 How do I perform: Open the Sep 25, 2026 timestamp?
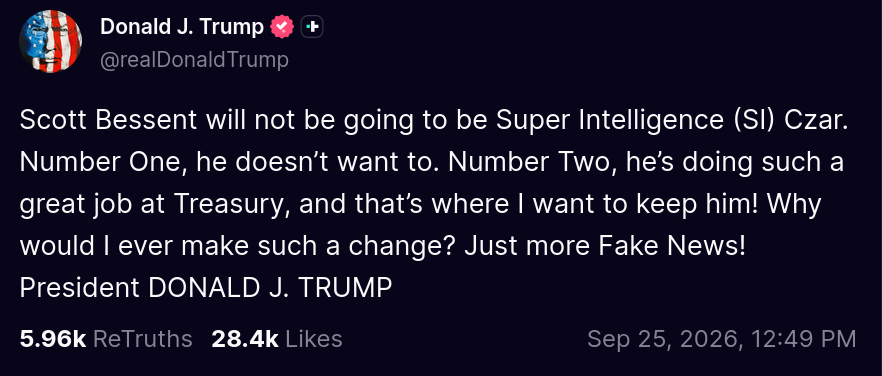(722, 339)
